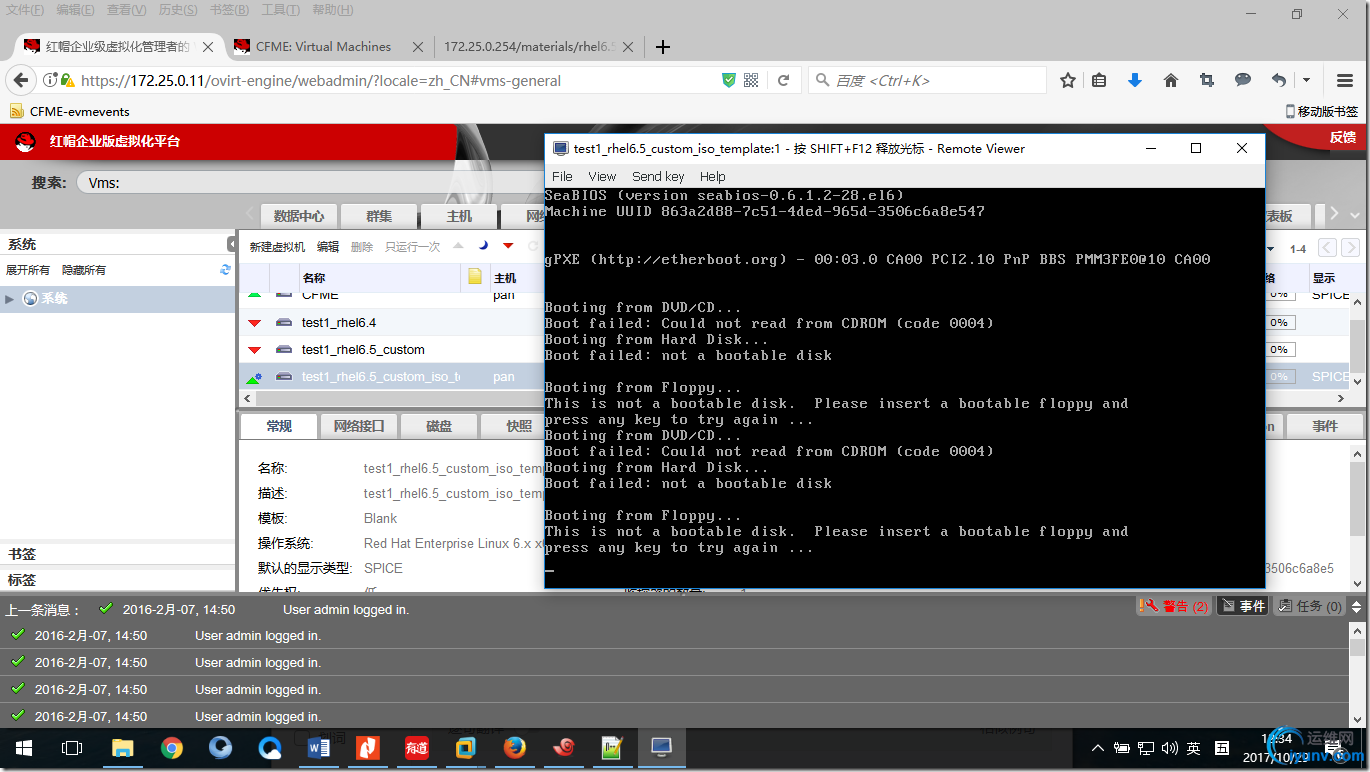
Task: Switch to the 172.25.0.254/materials tab
Action: tap(530, 47)
